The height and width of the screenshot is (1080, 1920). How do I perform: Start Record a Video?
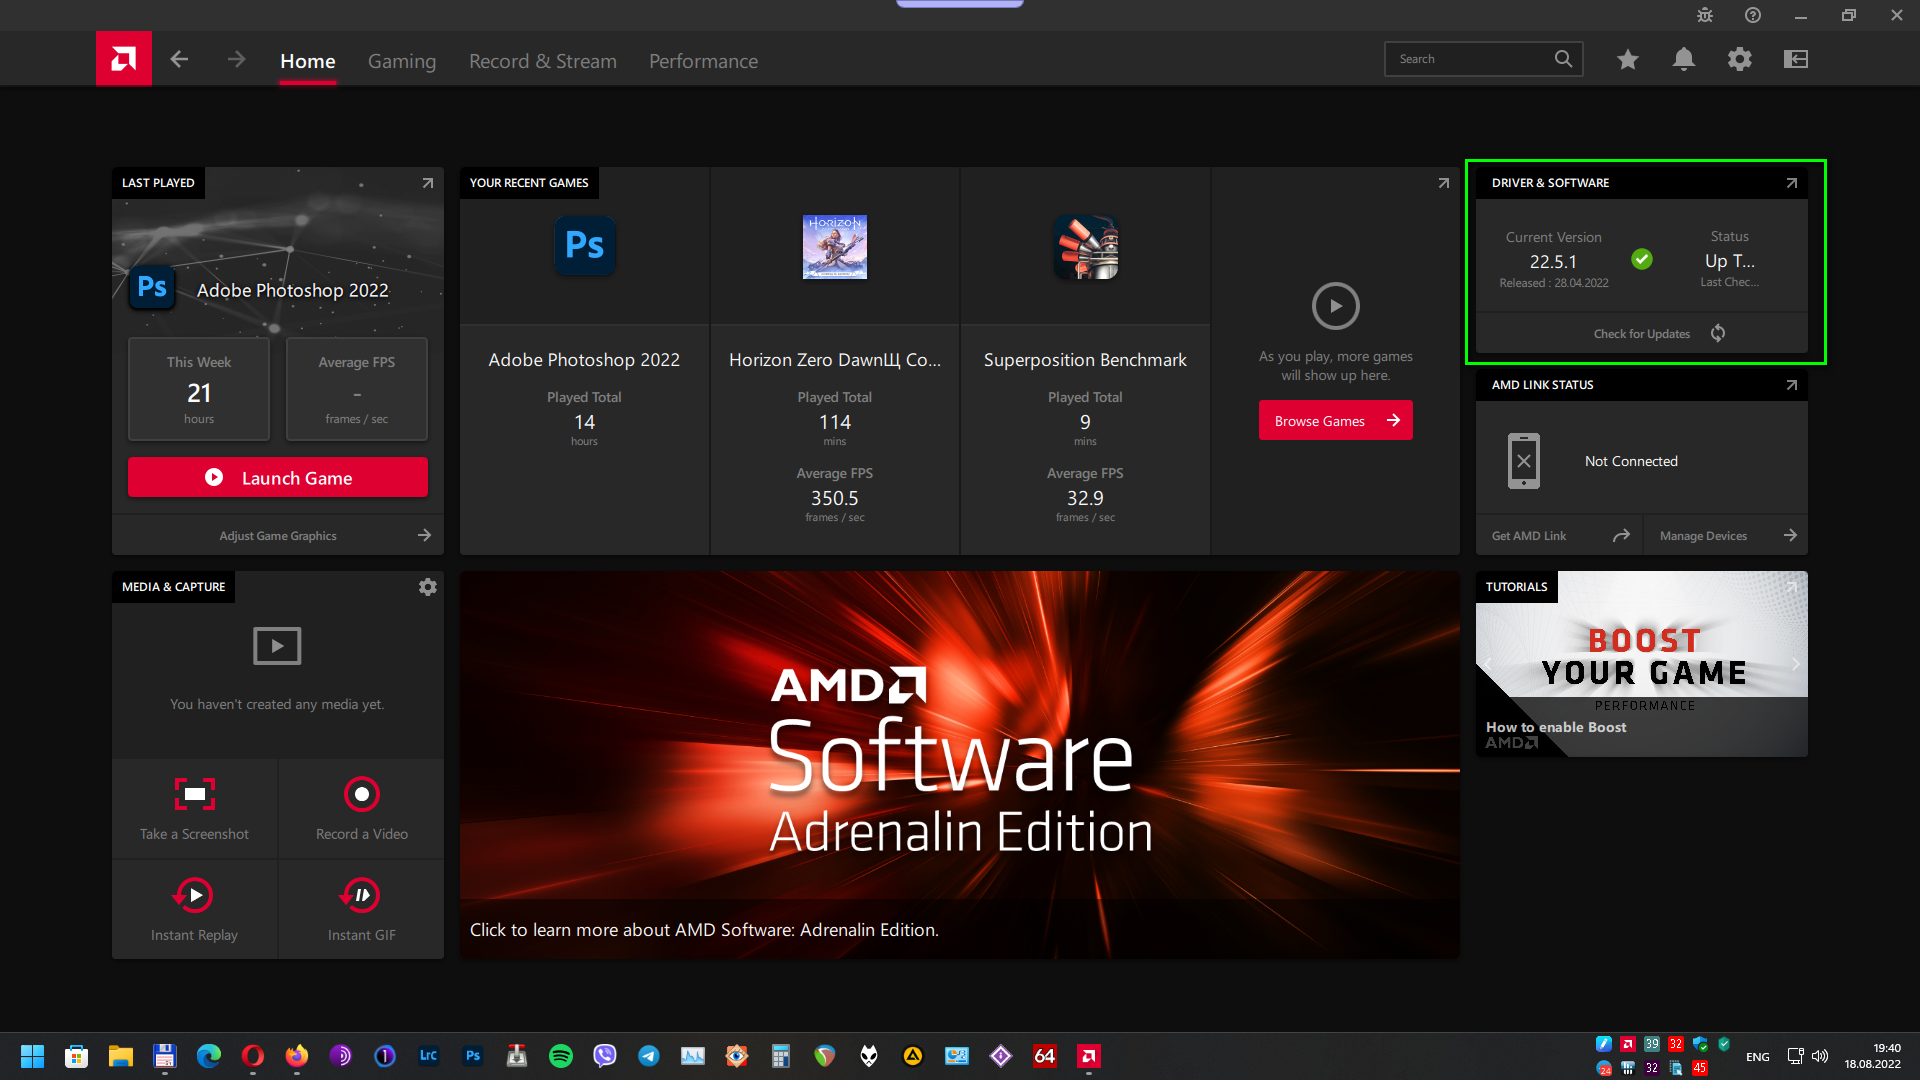pos(361,794)
